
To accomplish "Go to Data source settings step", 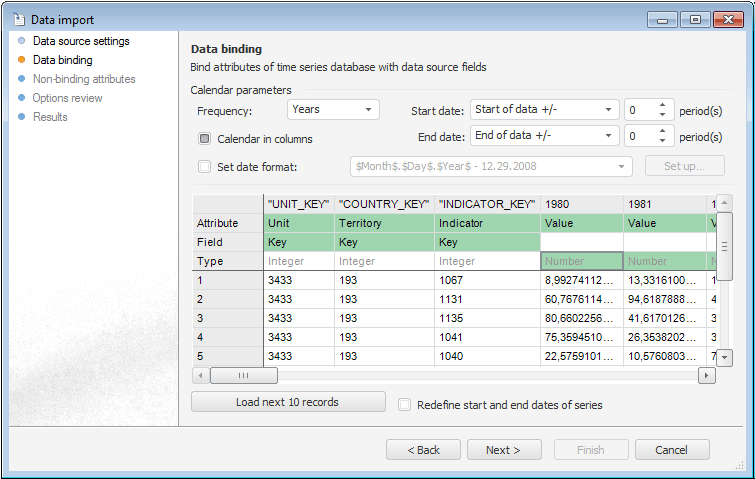I will pyautogui.click(x=81, y=42).
